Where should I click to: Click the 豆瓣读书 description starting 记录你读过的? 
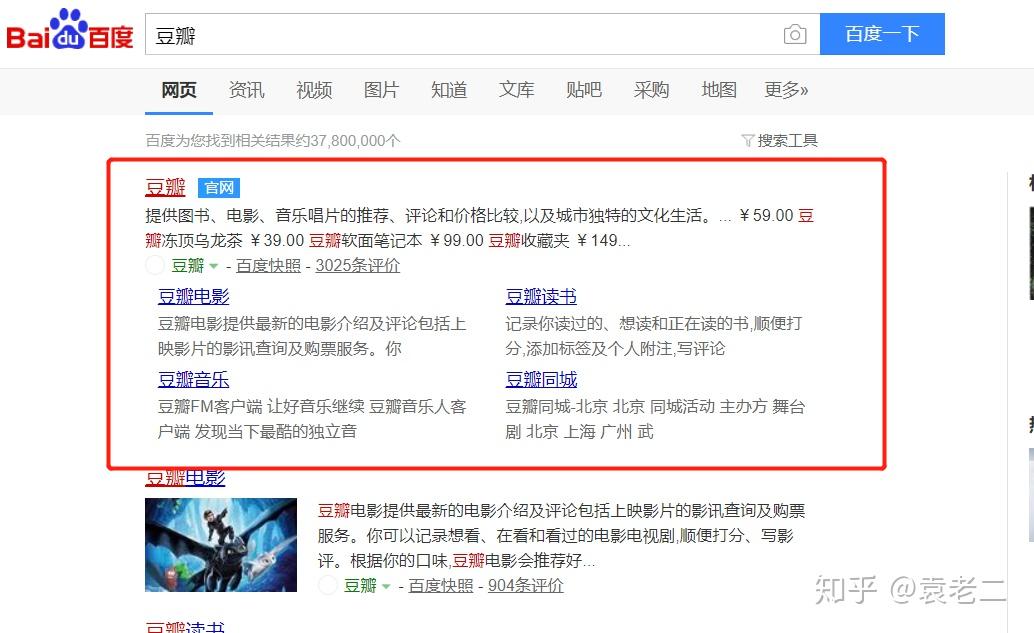[x=654, y=336]
